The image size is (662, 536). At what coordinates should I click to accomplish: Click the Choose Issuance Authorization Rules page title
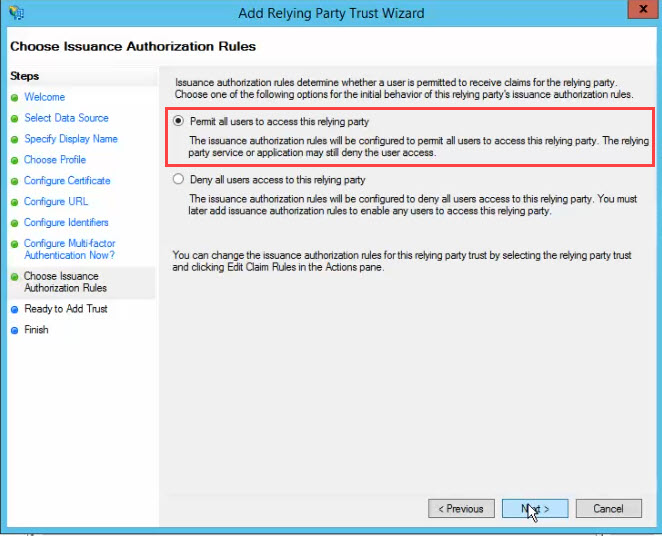[133, 46]
